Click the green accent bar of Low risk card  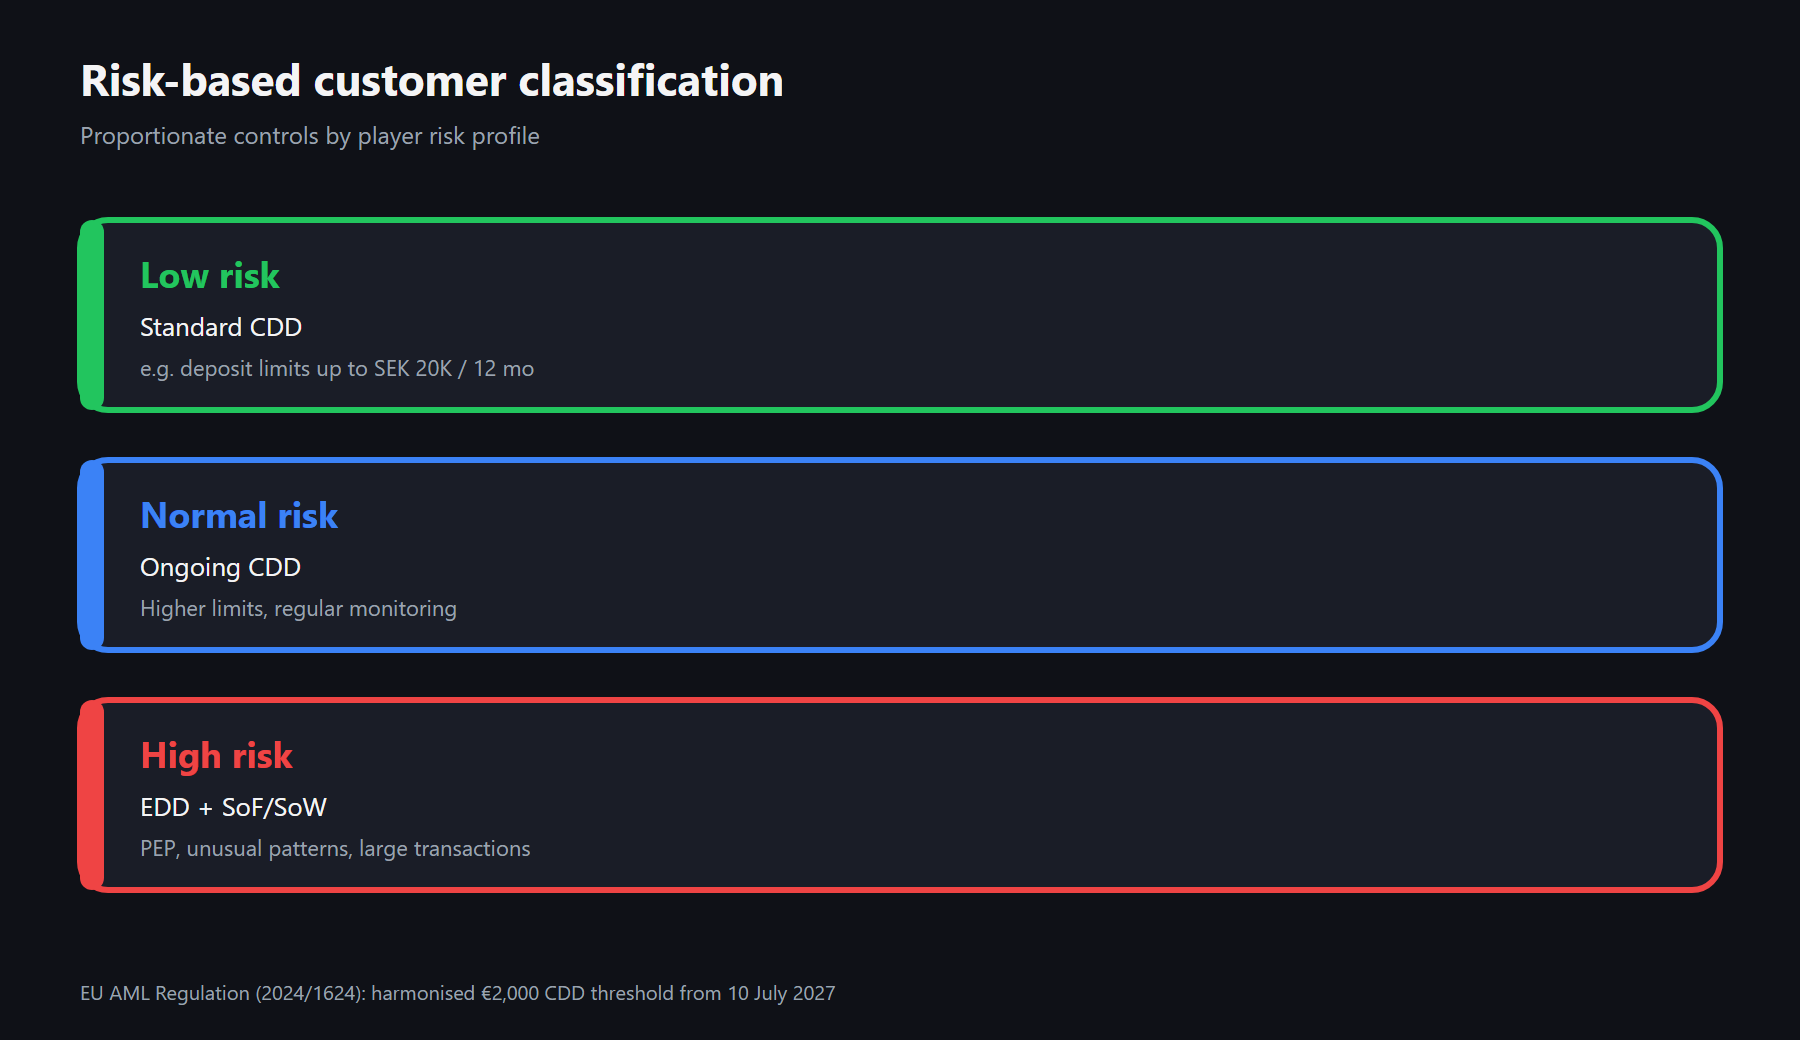click(x=91, y=315)
